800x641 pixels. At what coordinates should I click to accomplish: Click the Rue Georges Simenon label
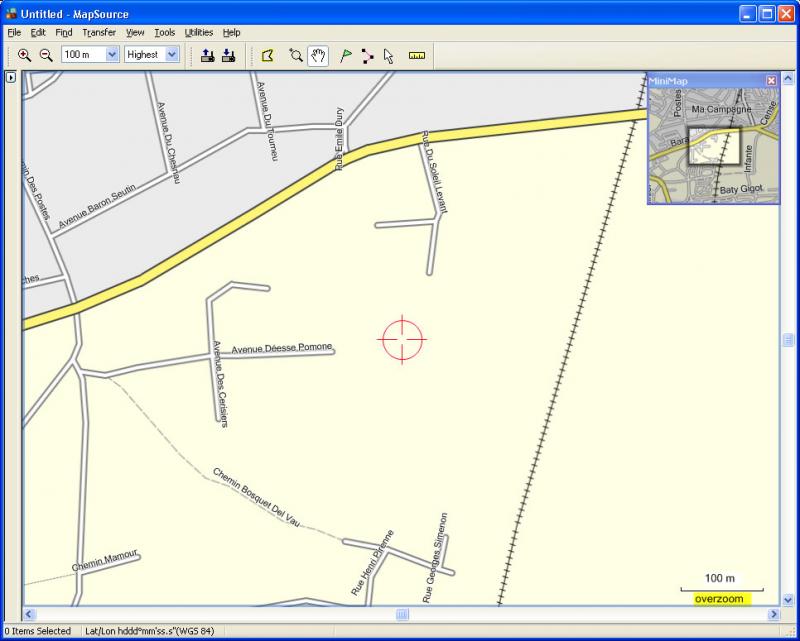tap(435, 558)
